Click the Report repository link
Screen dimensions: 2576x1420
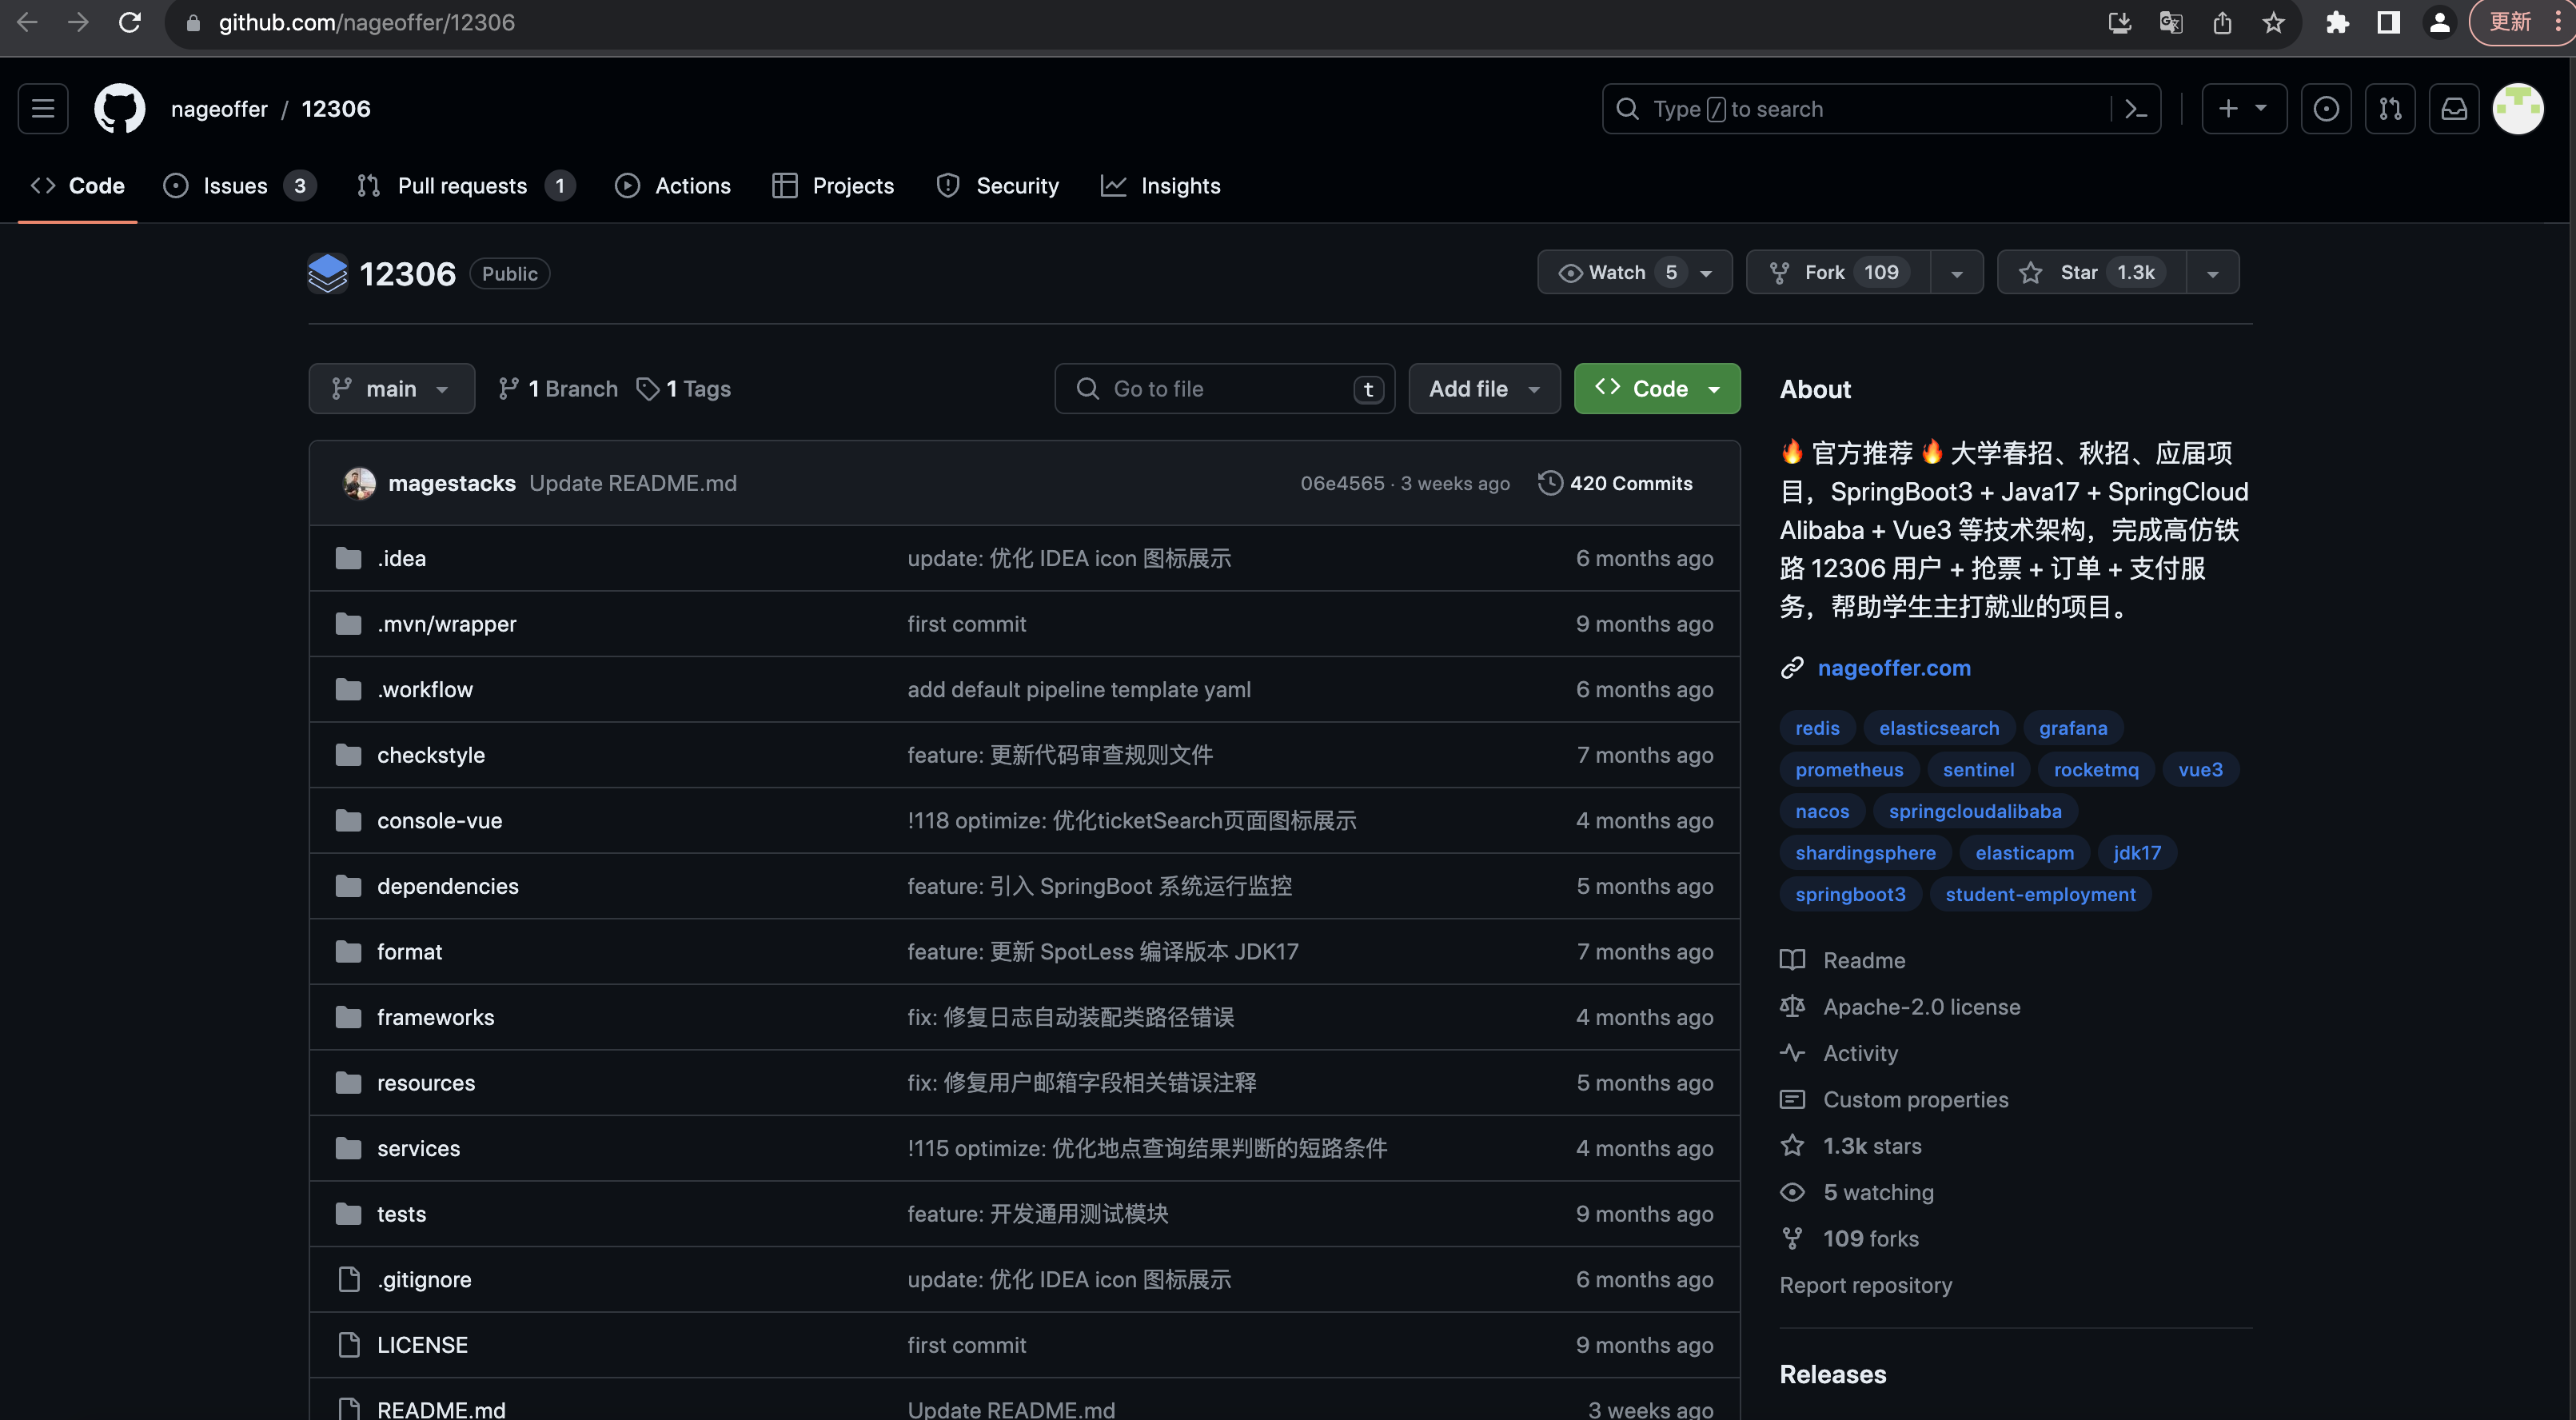pos(1865,1284)
